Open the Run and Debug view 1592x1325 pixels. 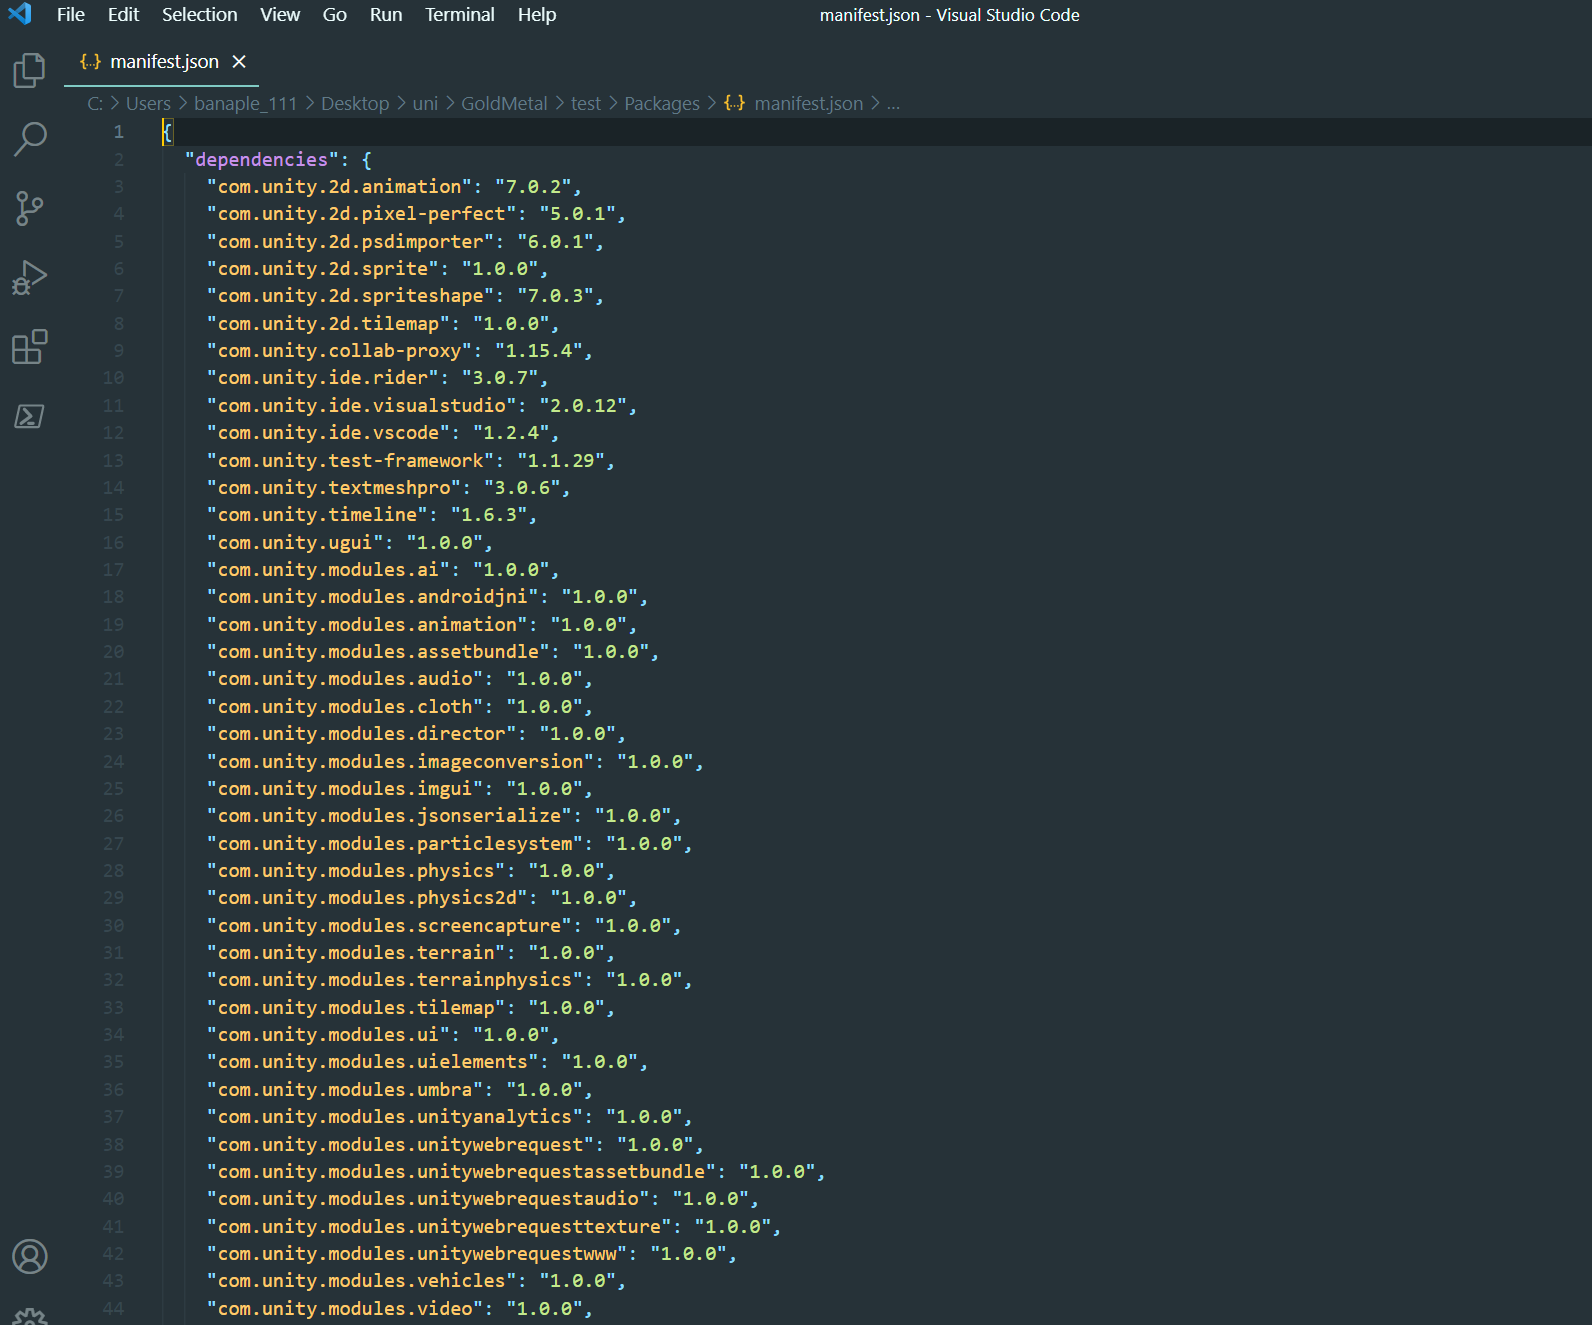point(30,277)
